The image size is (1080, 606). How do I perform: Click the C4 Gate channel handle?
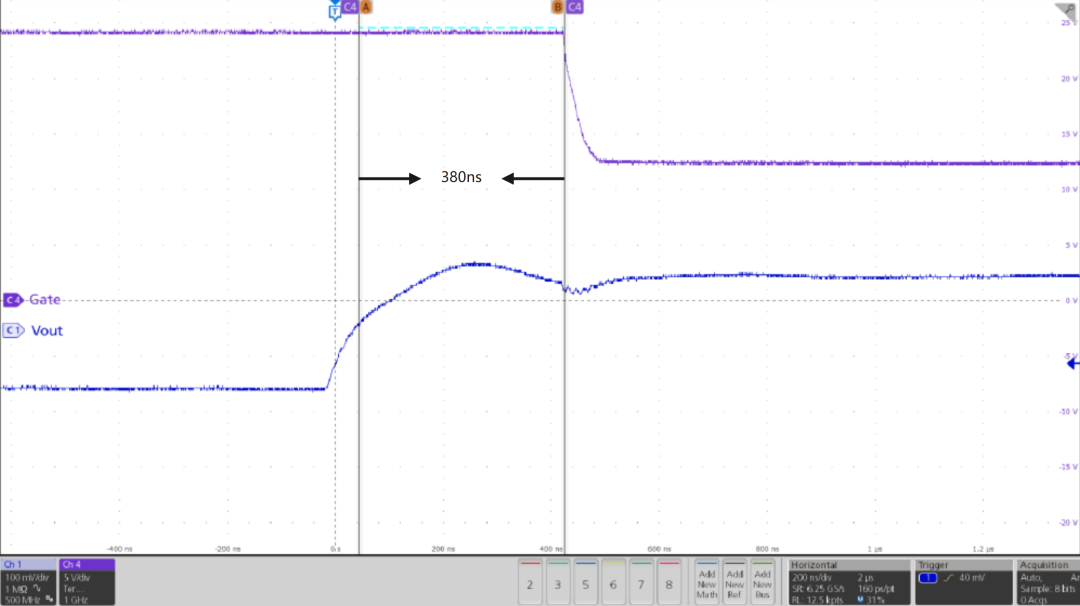tap(13, 299)
